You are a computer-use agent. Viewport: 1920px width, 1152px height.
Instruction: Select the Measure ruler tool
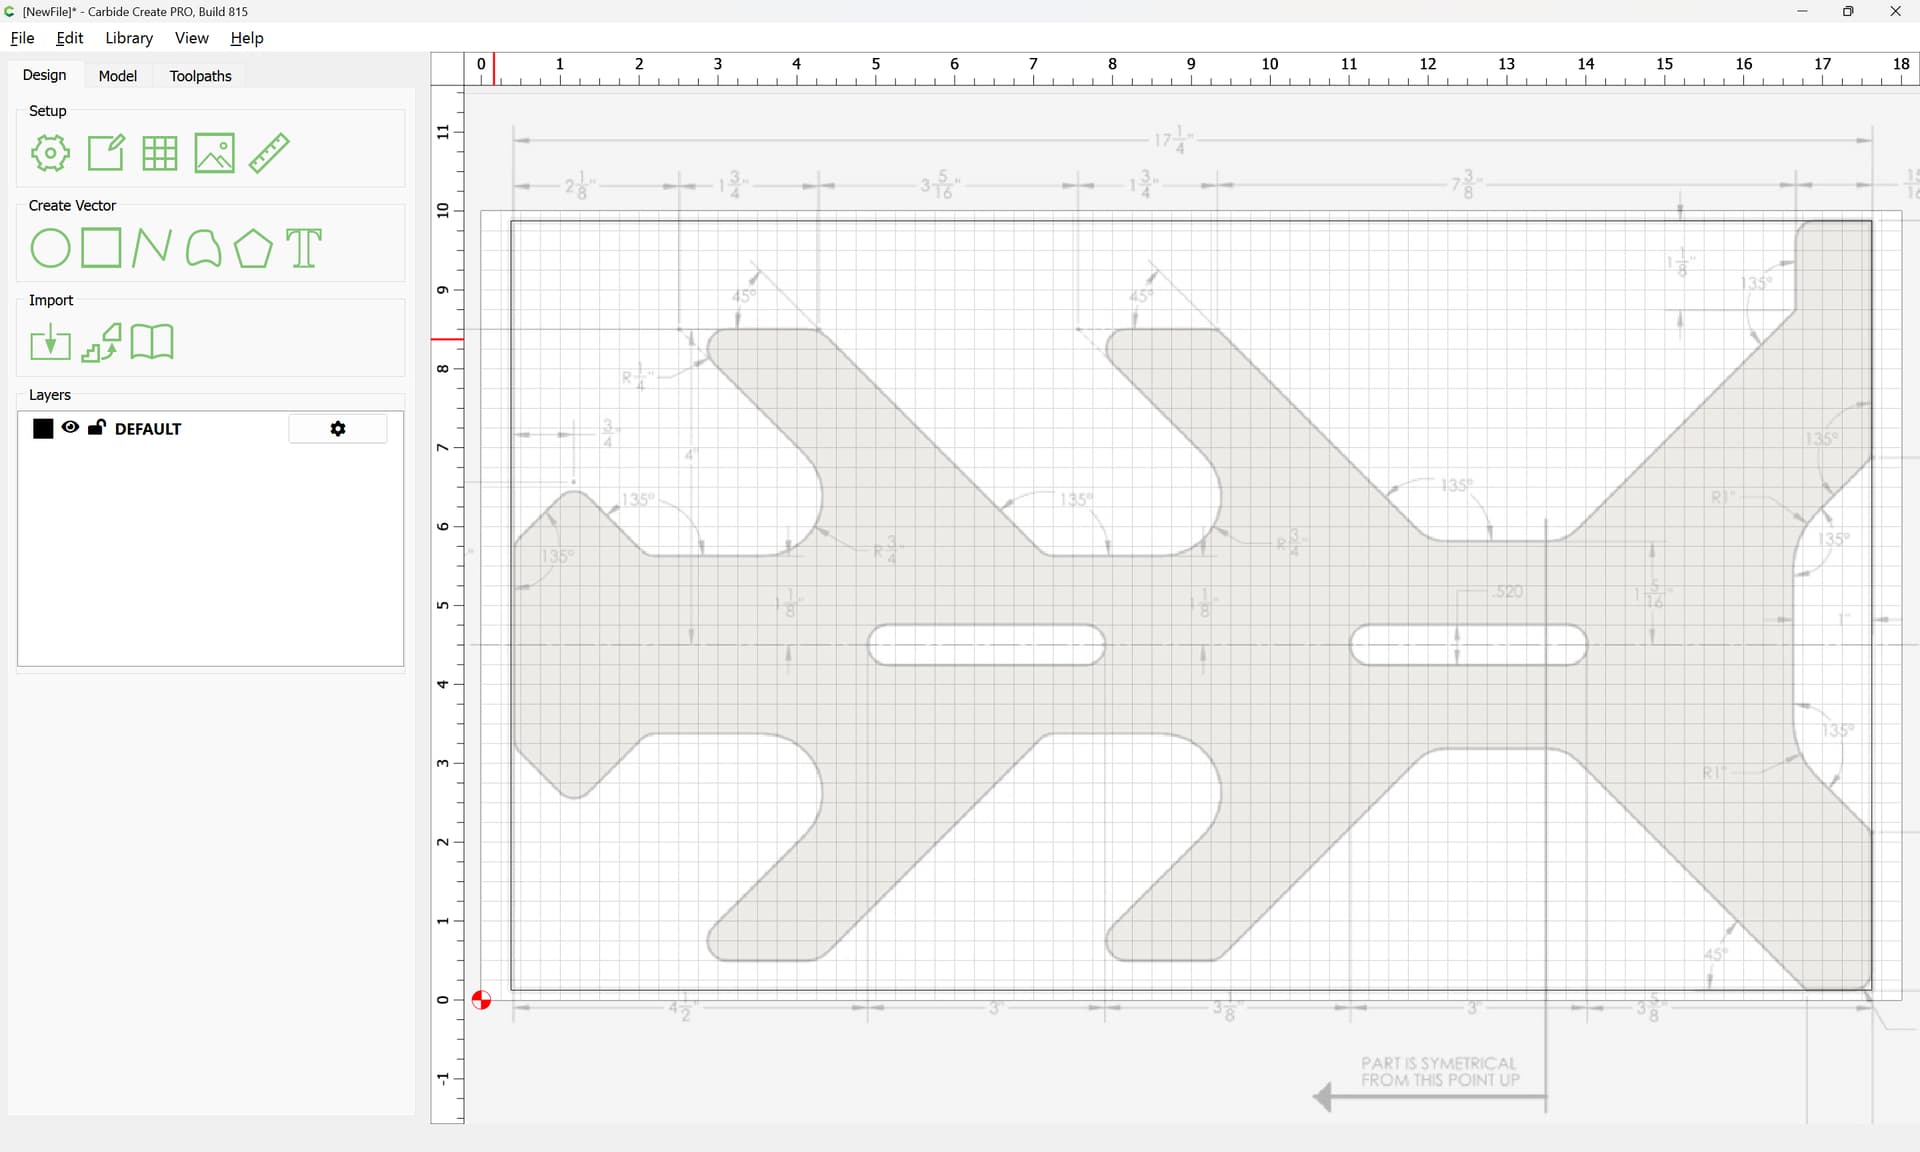[269, 153]
